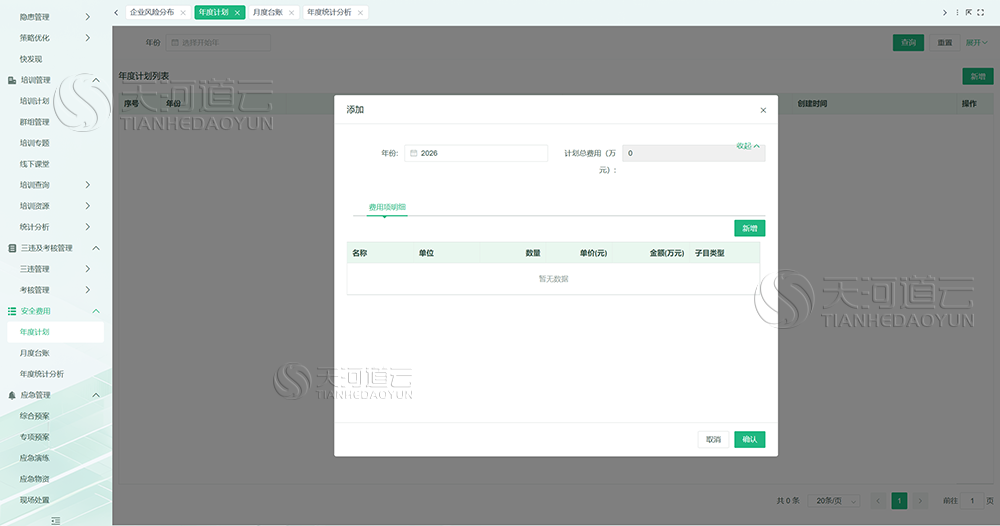Close the 年度统计分析 tab with its X
The width and height of the screenshot is (1000, 526).
360,13
